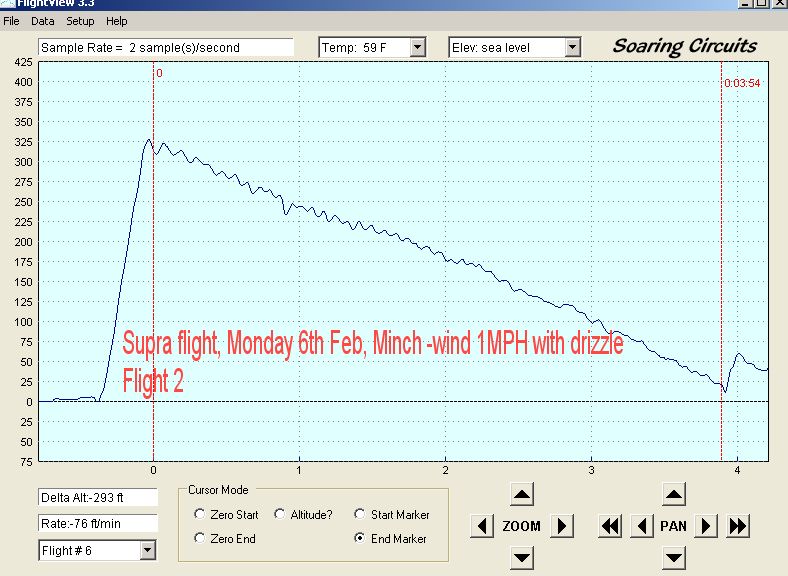
Task: Click the Delta Alt -293 ft field
Action: click(97, 498)
